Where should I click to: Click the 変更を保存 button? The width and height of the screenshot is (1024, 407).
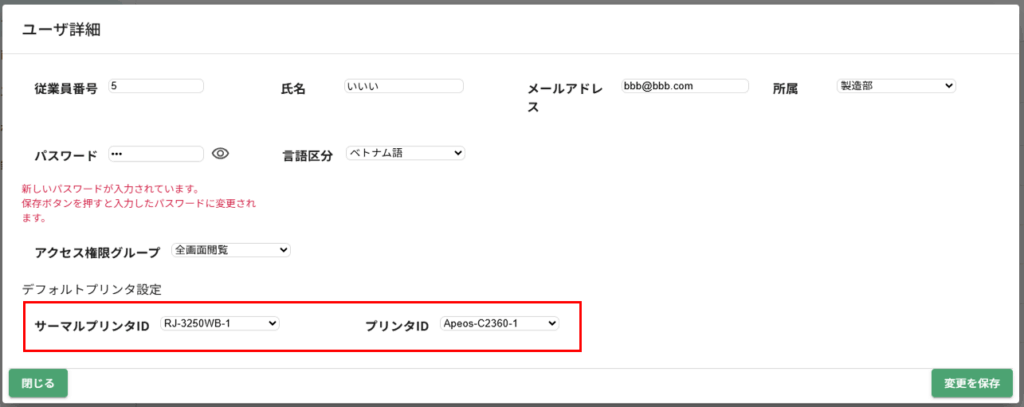[971, 383]
